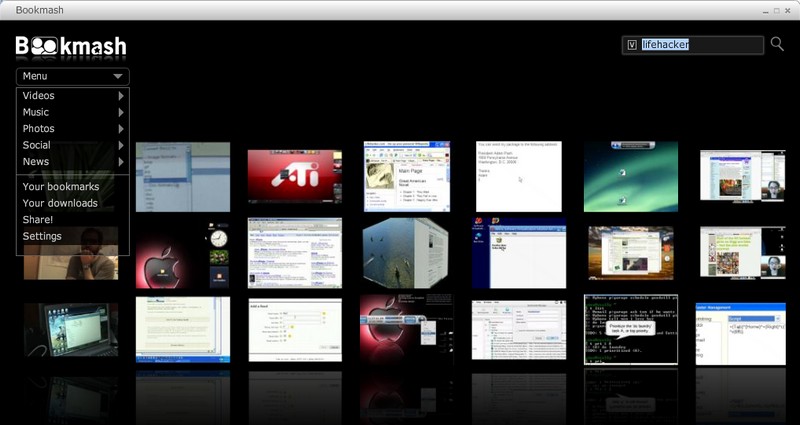Open the green aurora desktop thumbnail
The height and width of the screenshot is (425, 800).
click(631, 176)
